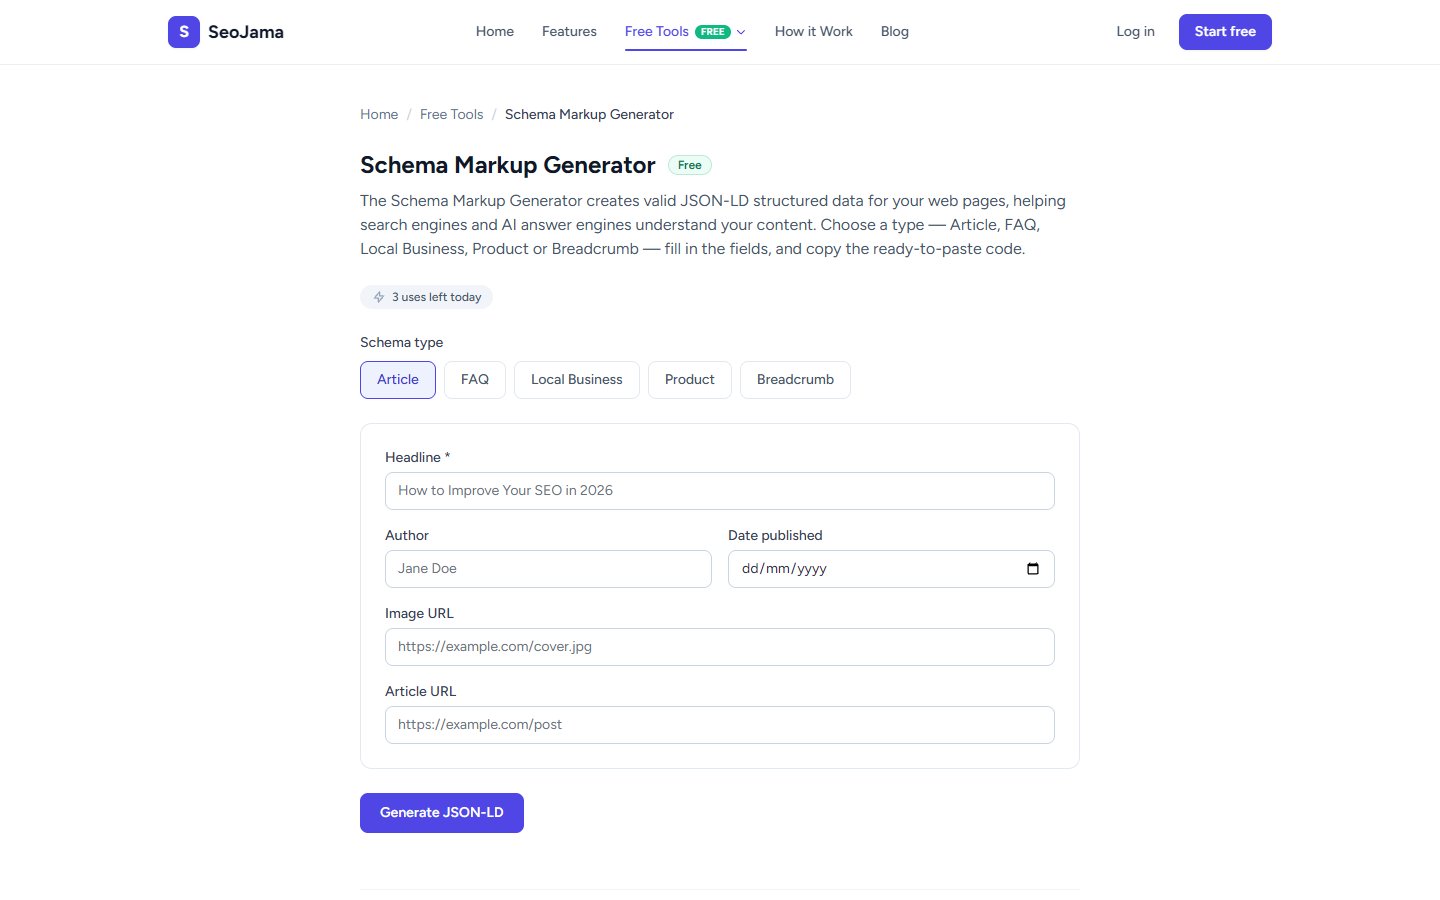Go to How it Work page
Viewport: 1440px width, 900px height.
(814, 32)
